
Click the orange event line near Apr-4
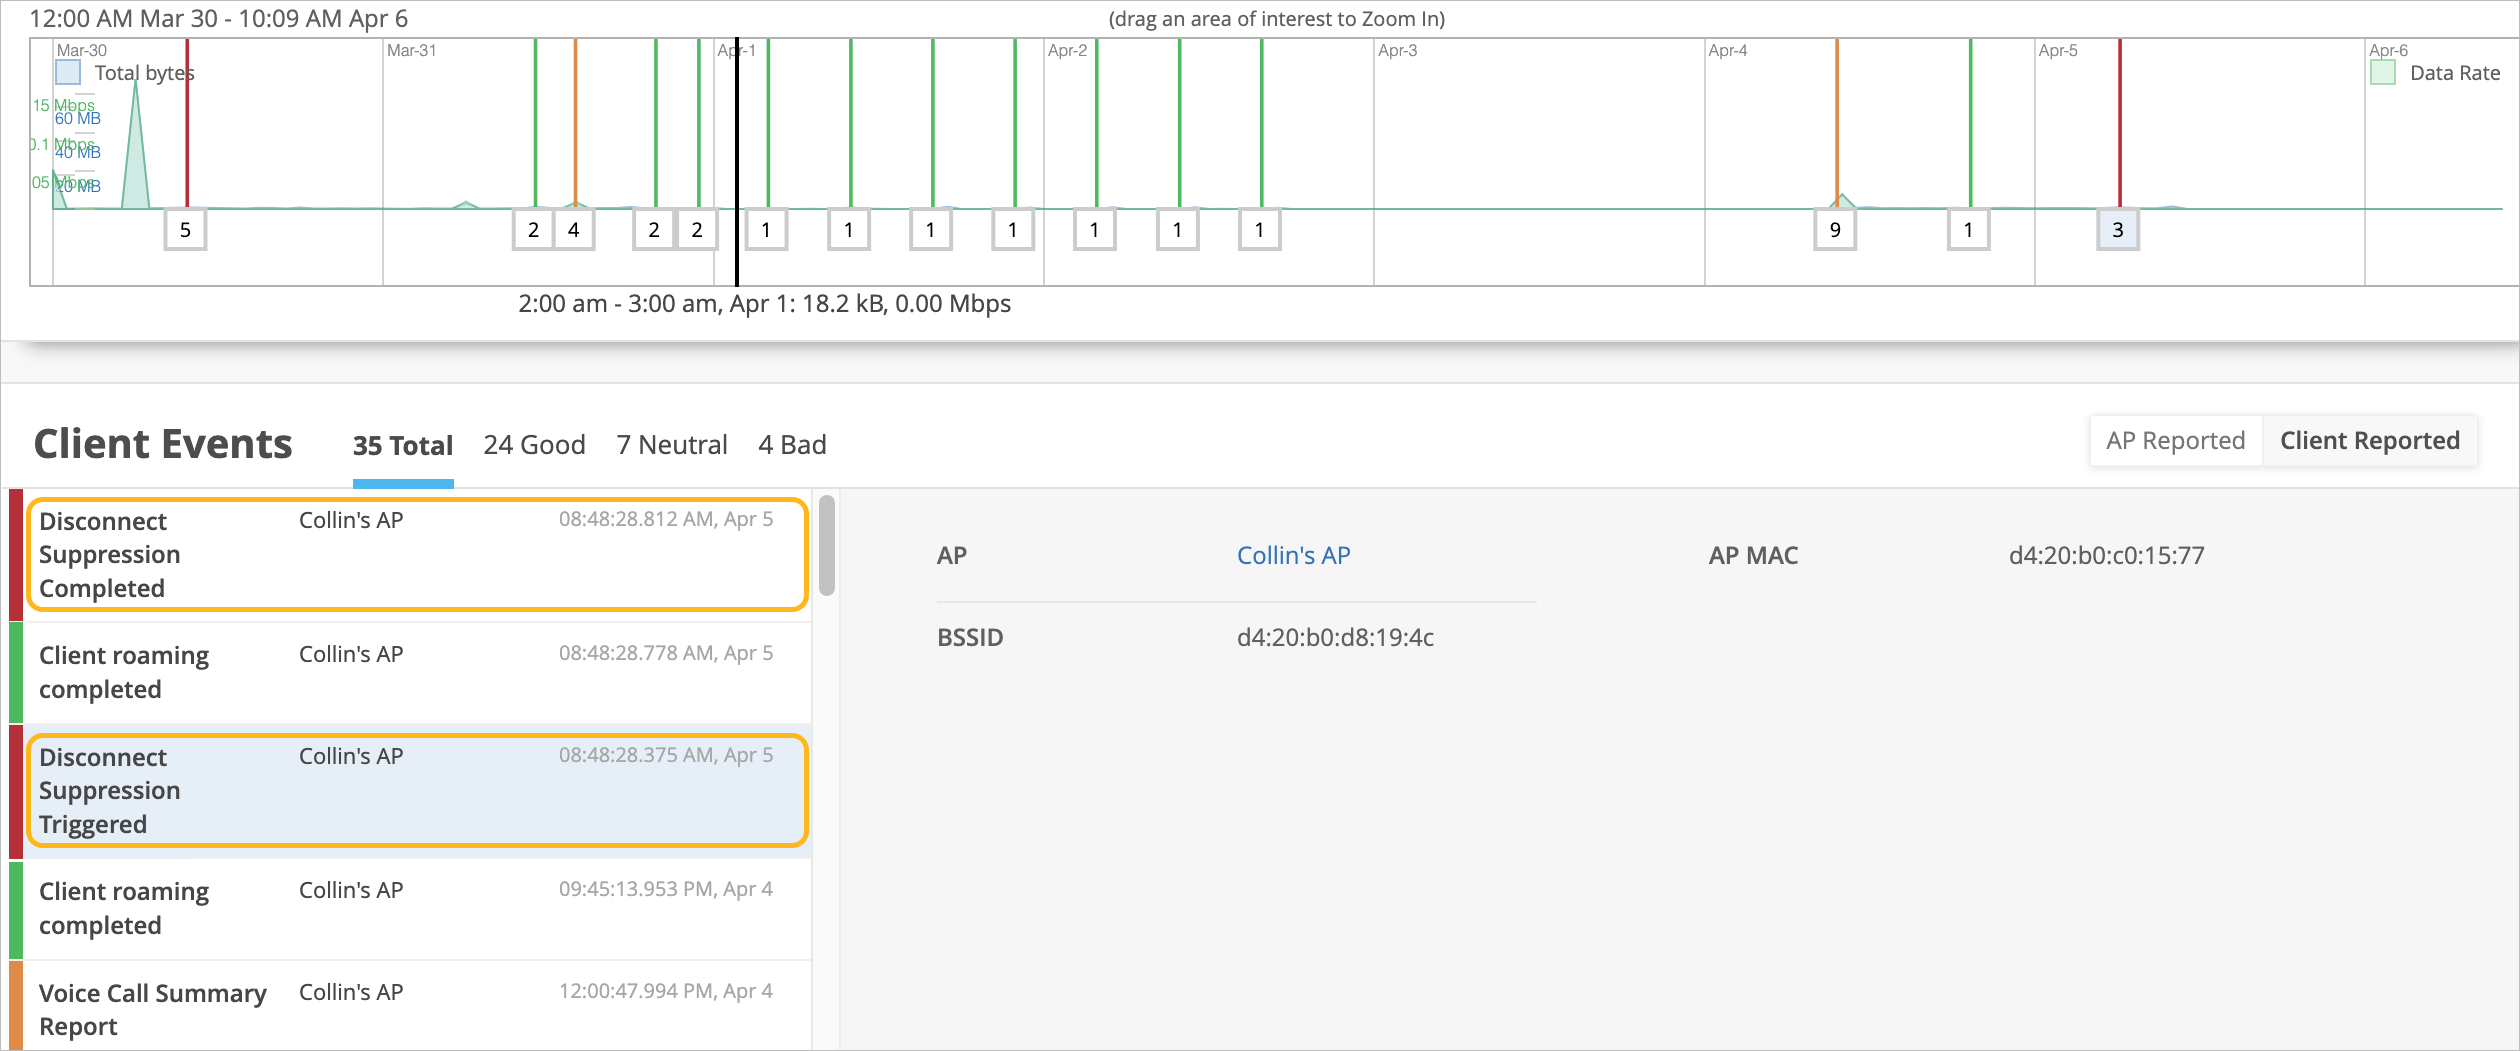pos(1837,120)
